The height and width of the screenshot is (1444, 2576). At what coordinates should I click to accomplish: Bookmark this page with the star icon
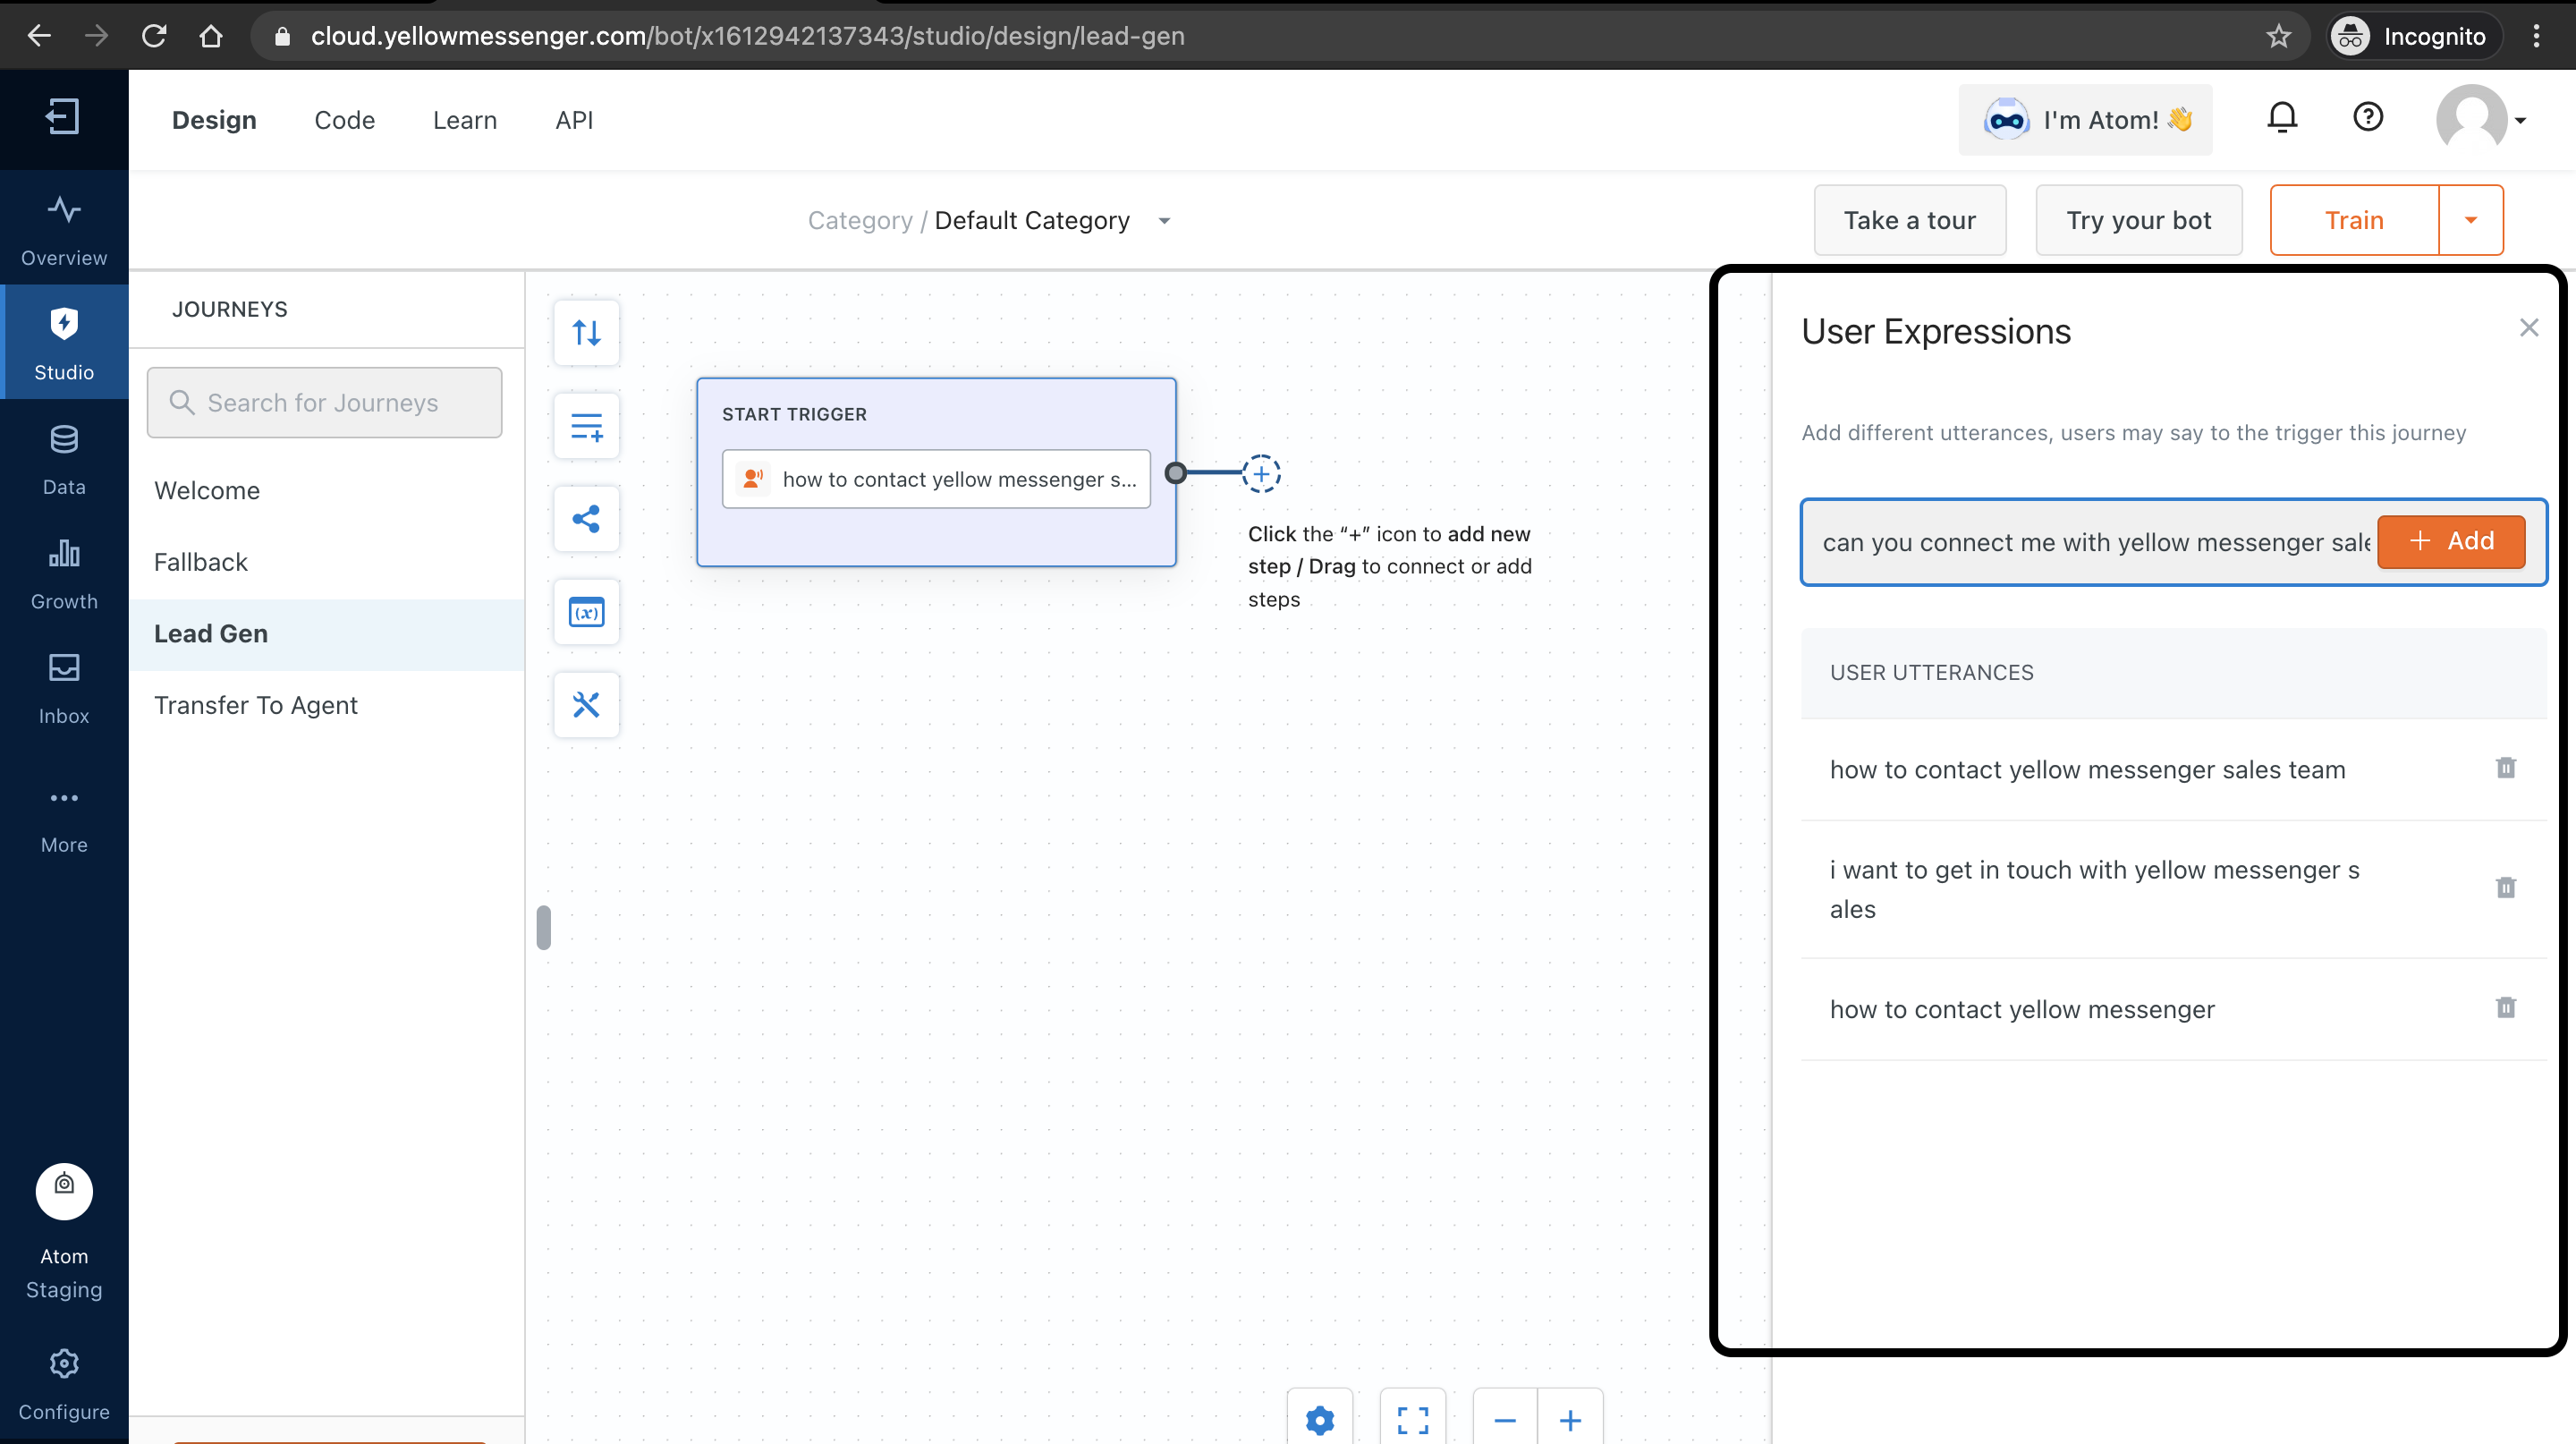2278,36
